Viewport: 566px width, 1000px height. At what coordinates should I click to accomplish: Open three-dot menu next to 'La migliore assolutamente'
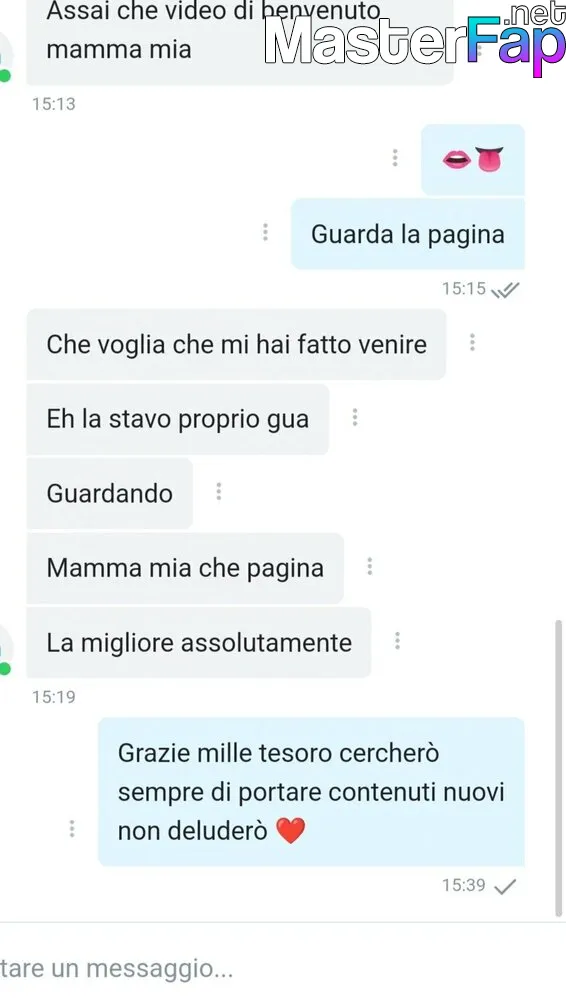(397, 640)
